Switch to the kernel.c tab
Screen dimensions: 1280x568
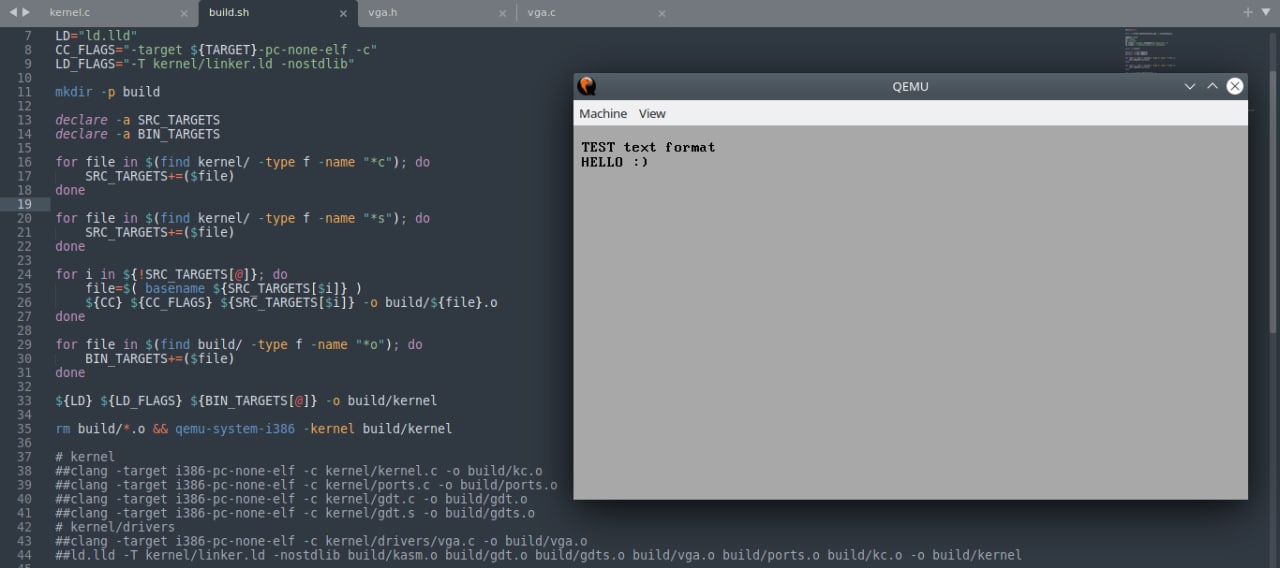coord(70,13)
